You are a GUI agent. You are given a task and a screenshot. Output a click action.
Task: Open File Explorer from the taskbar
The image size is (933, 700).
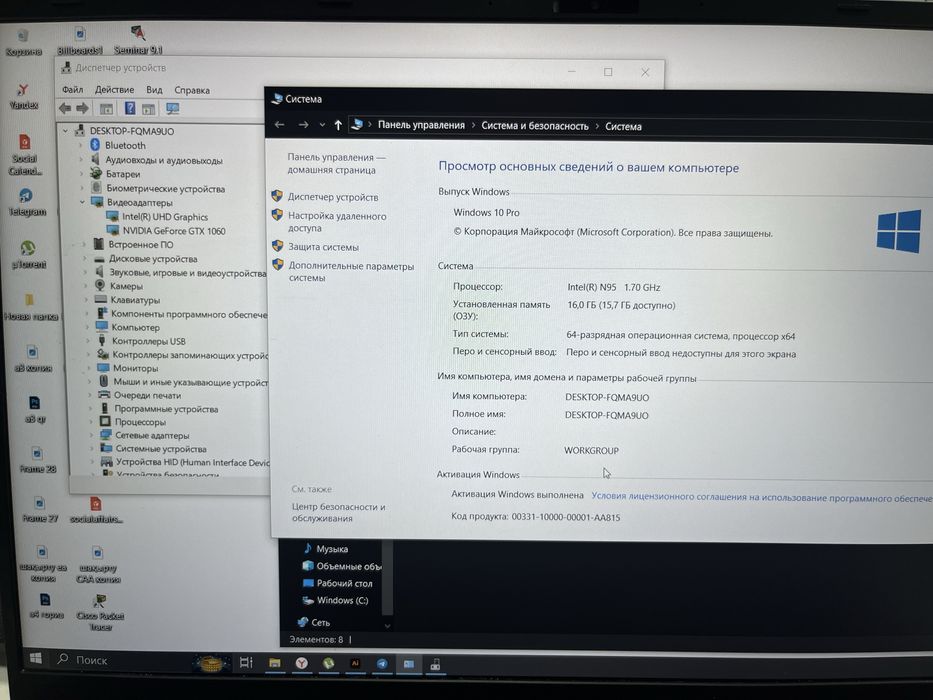pos(274,662)
